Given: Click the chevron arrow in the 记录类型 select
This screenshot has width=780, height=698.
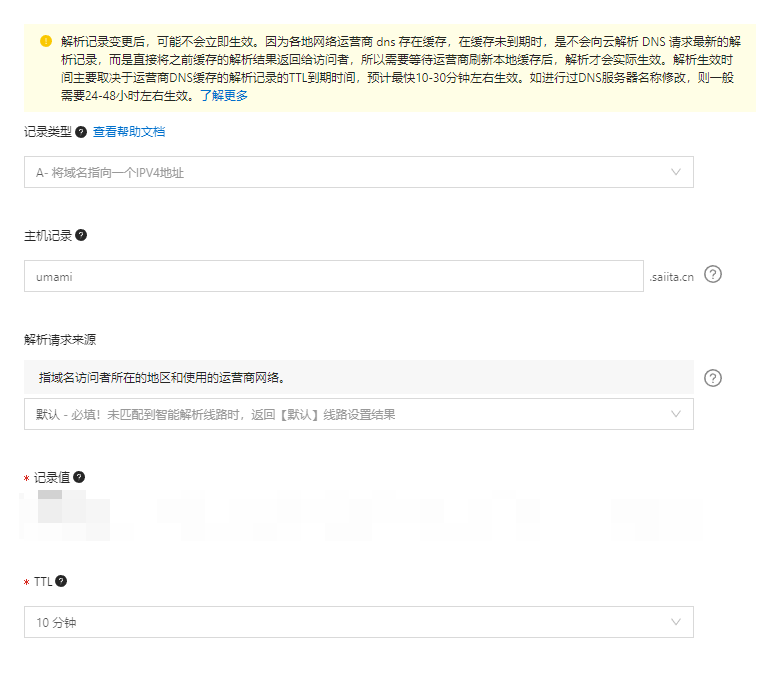Looking at the screenshot, I should click(676, 172).
